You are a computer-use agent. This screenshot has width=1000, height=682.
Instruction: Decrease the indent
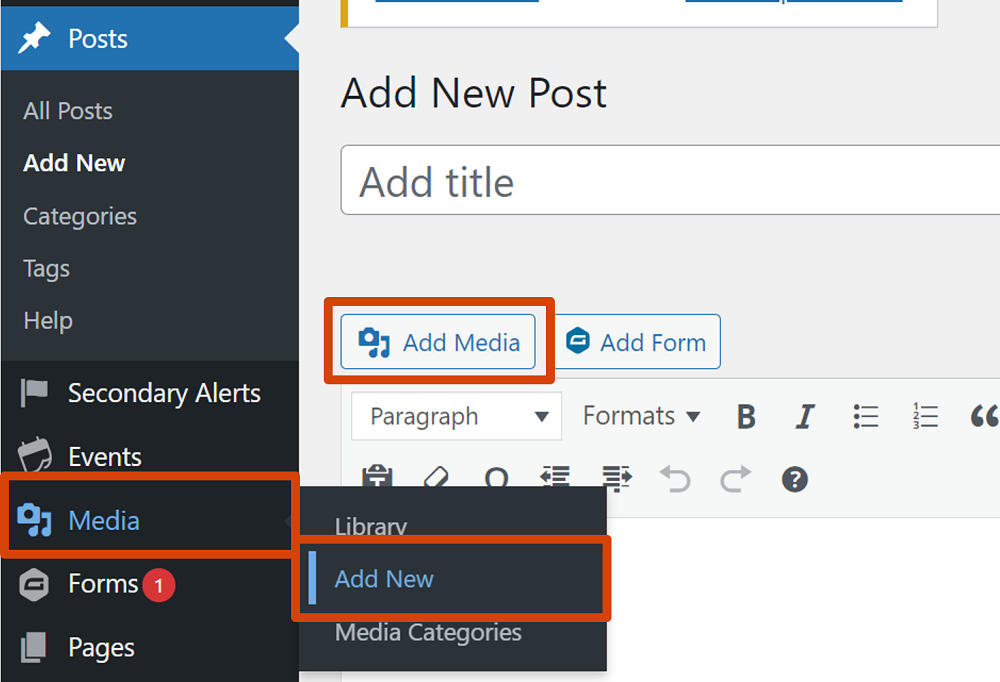click(555, 477)
